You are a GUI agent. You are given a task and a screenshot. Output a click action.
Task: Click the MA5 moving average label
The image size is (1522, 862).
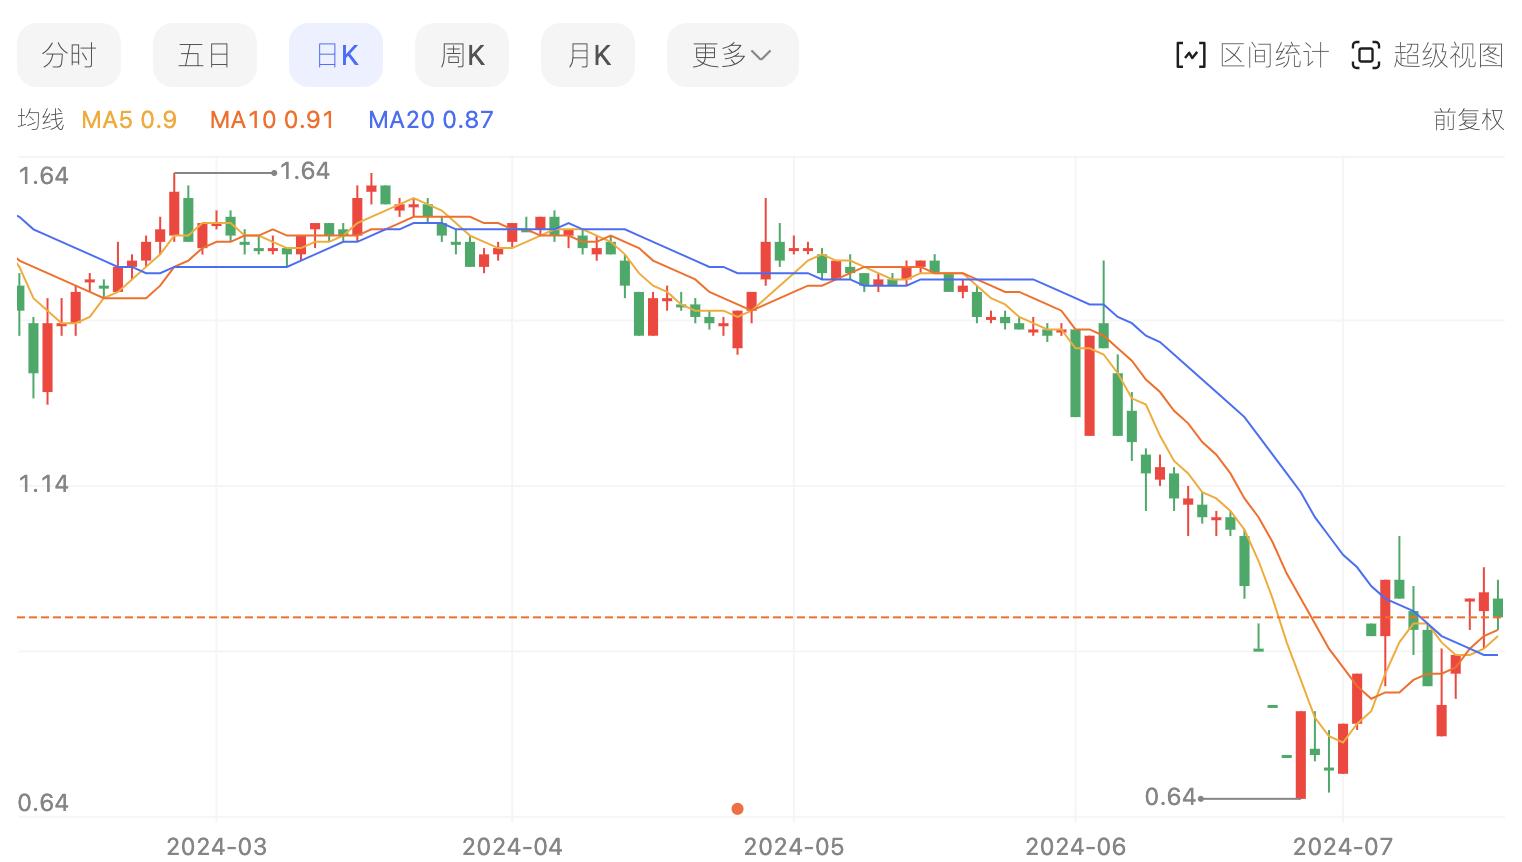click(x=129, y=120)
